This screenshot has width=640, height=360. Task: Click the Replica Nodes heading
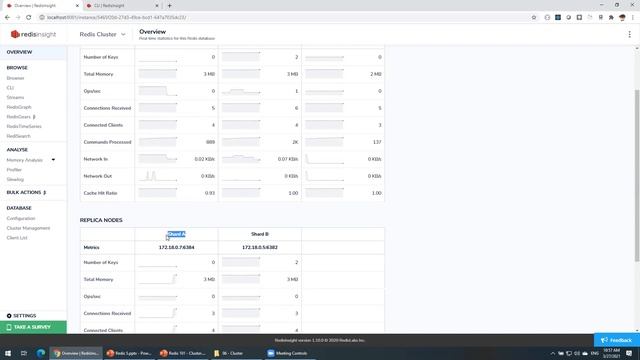pyautogui.click(x=101, y=220)
